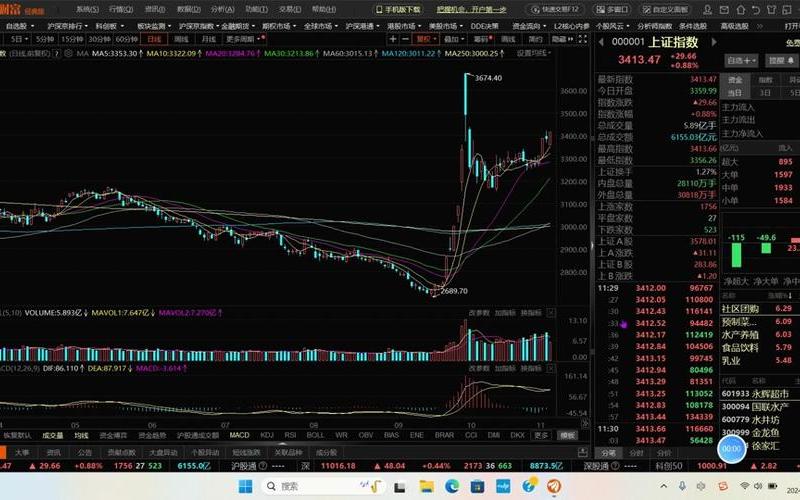Switch to 5分钟 period
The width and height of the screenshot is (800, 500).
(x=45, y=39)
